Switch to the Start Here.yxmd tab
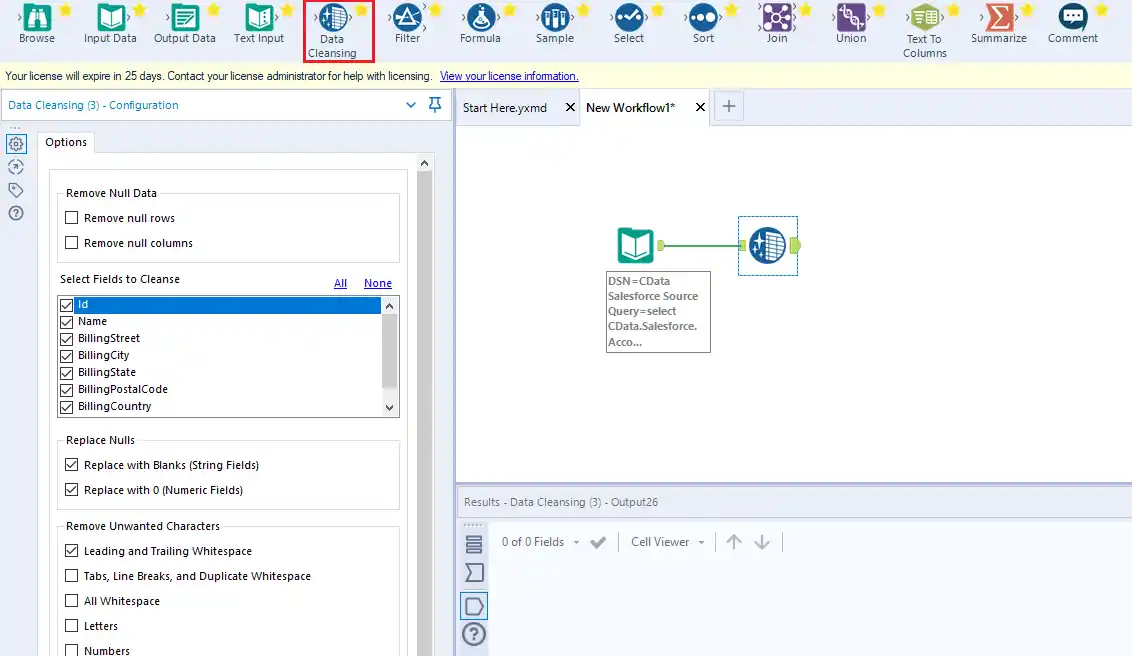1132x656 pixels. [505, 108]
